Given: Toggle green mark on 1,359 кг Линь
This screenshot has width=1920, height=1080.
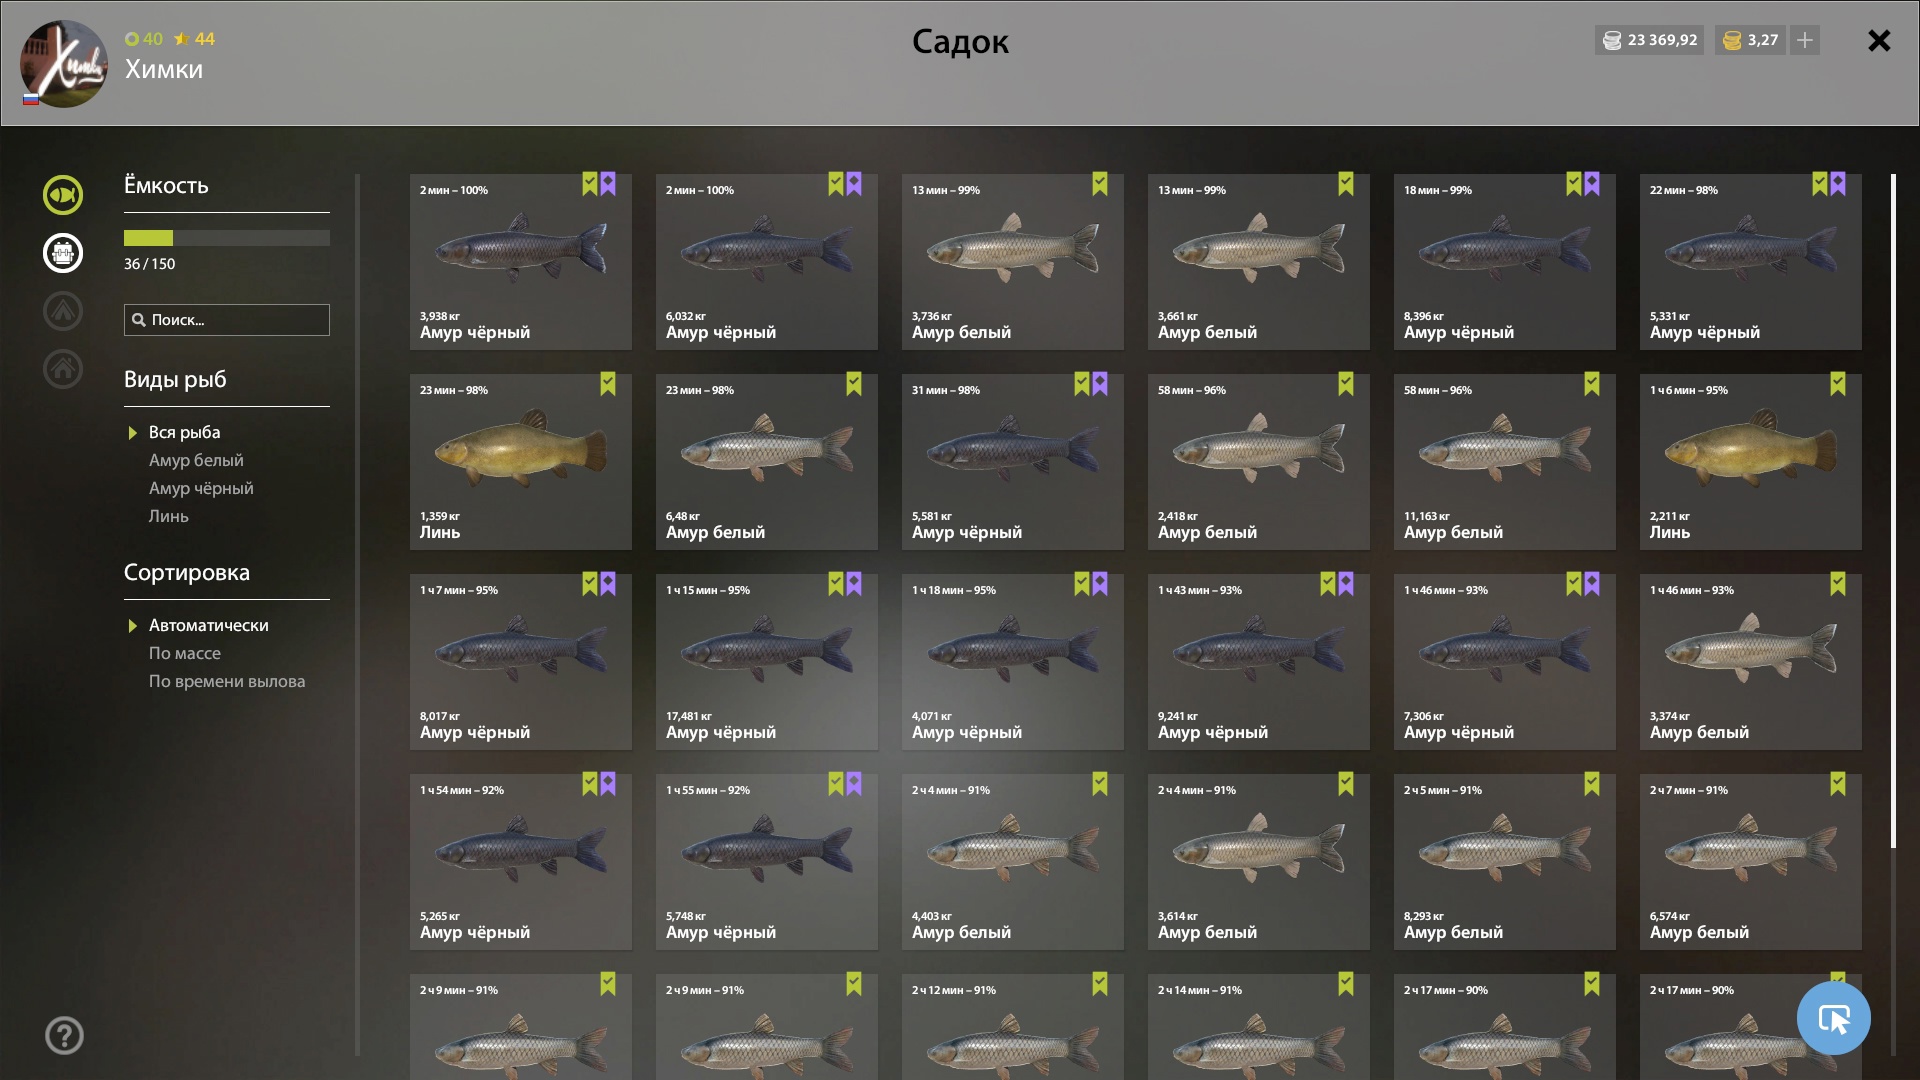Looking at the screenshot, I should [x=608, y=384].
